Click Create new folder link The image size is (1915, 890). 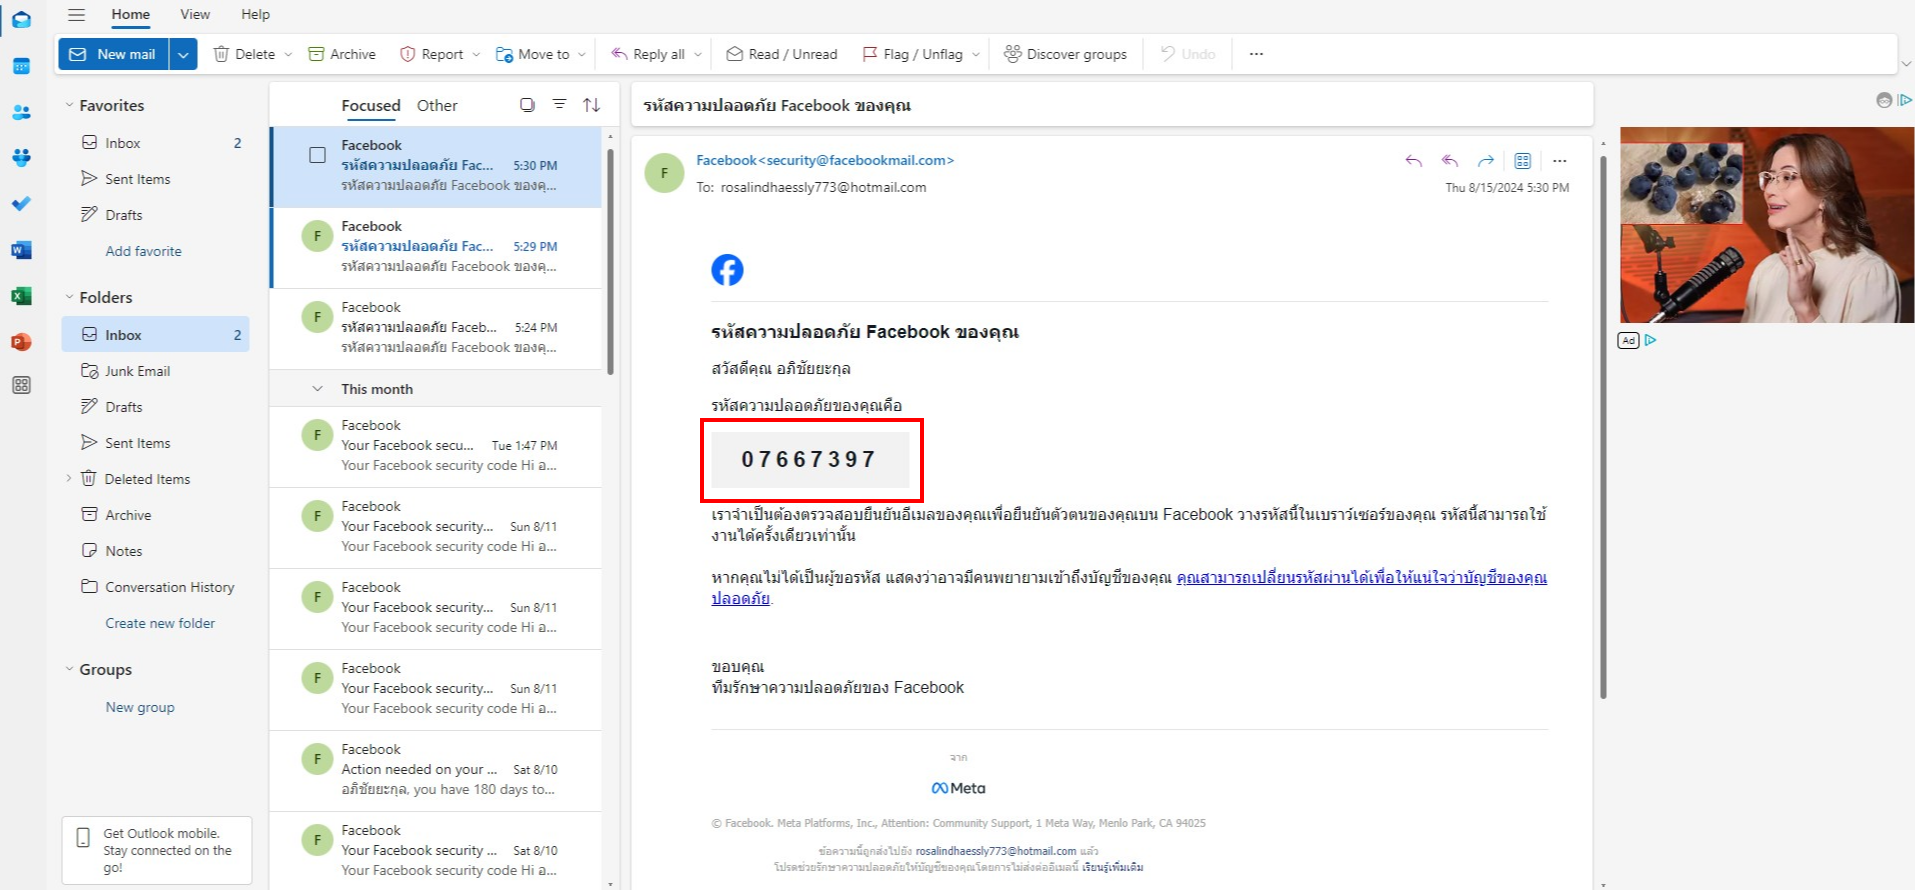click(160, 623)
